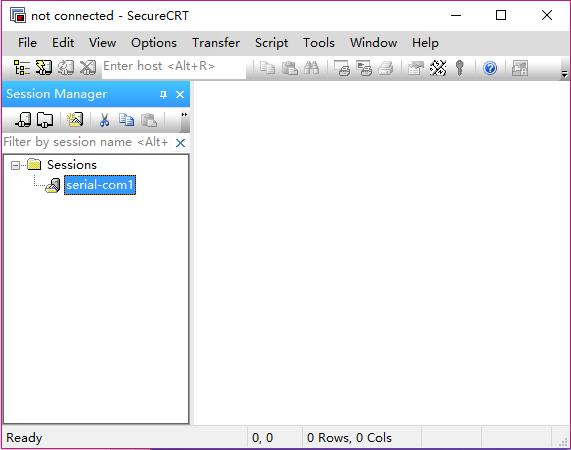Click Connect icon in Session Manager
Image resolution: width=571 pixels, height=450 pixels.
pos(23,120)
